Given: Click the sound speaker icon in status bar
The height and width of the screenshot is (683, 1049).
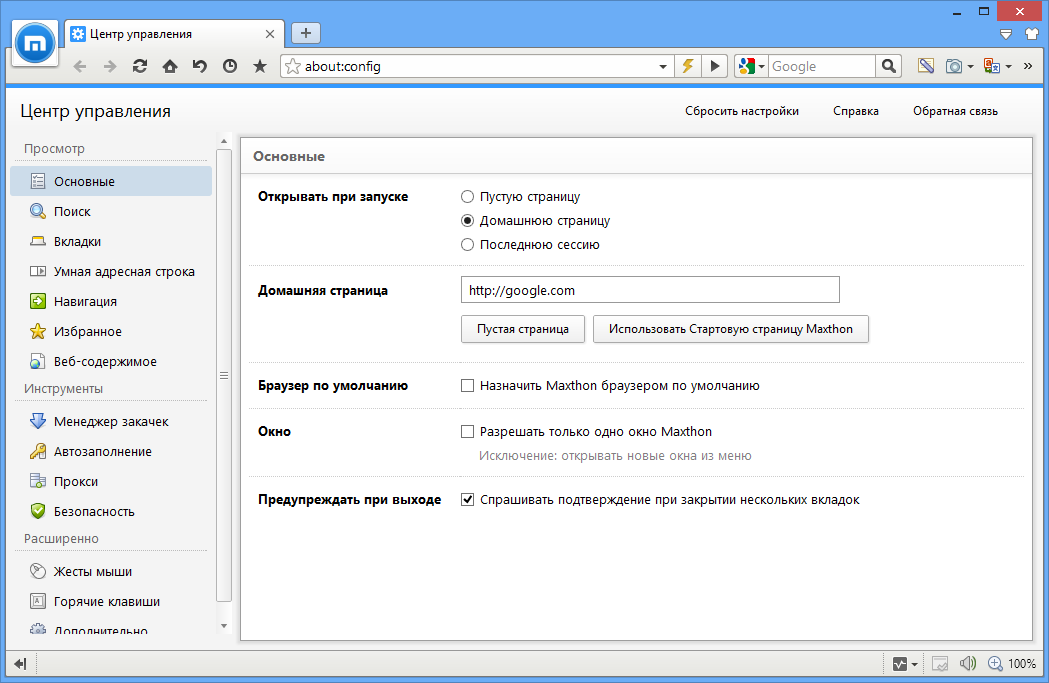Looking at the screenshot, I should (x=967, y=663).
